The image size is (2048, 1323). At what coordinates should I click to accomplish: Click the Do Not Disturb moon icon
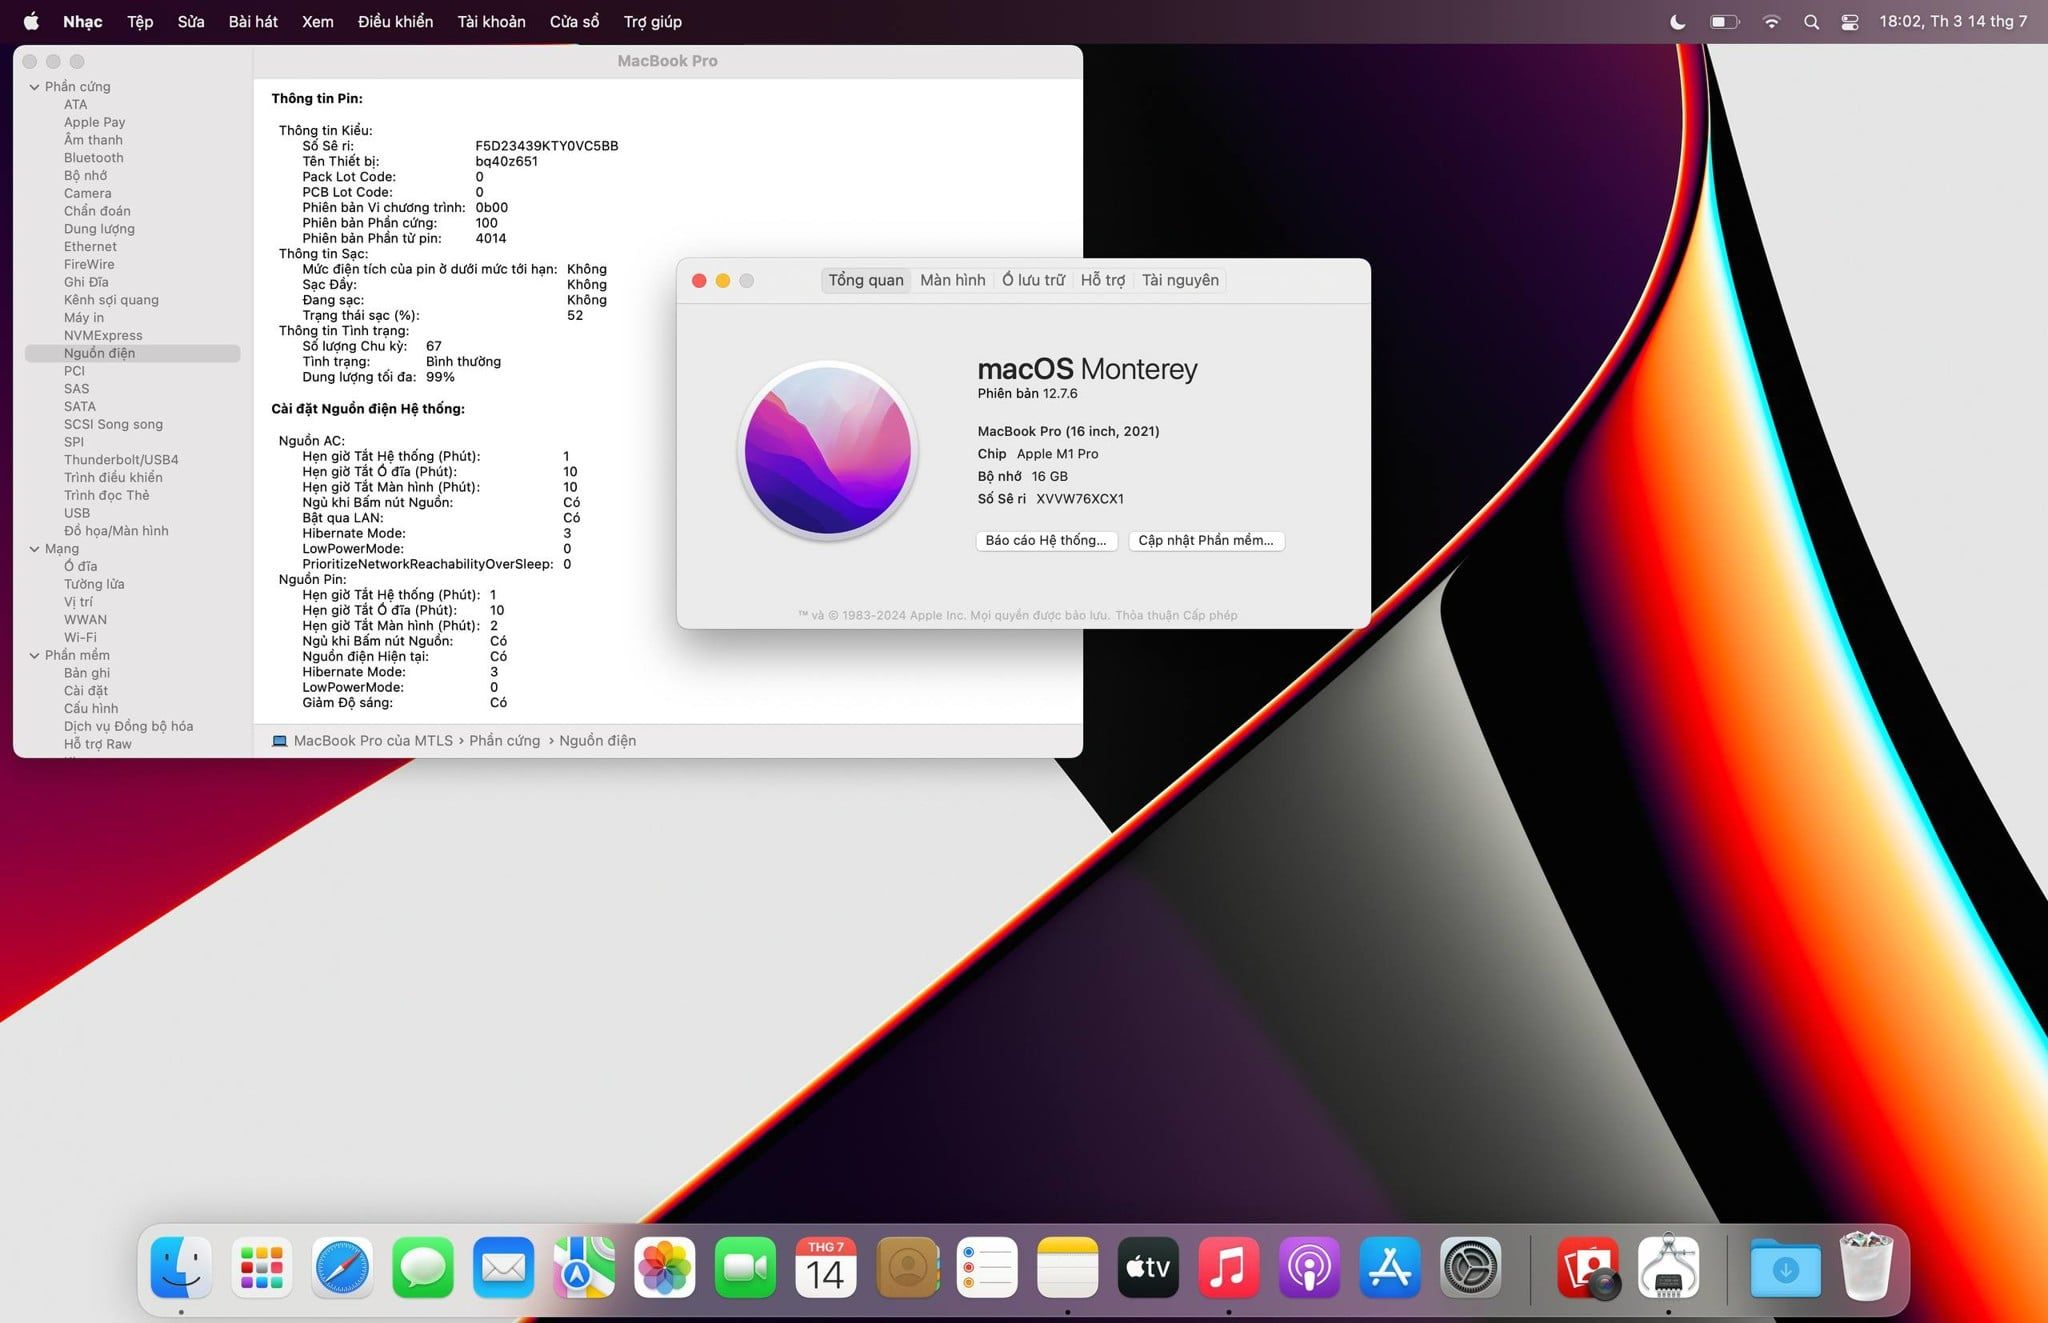pyautogui.click(x=1678, y=21)
